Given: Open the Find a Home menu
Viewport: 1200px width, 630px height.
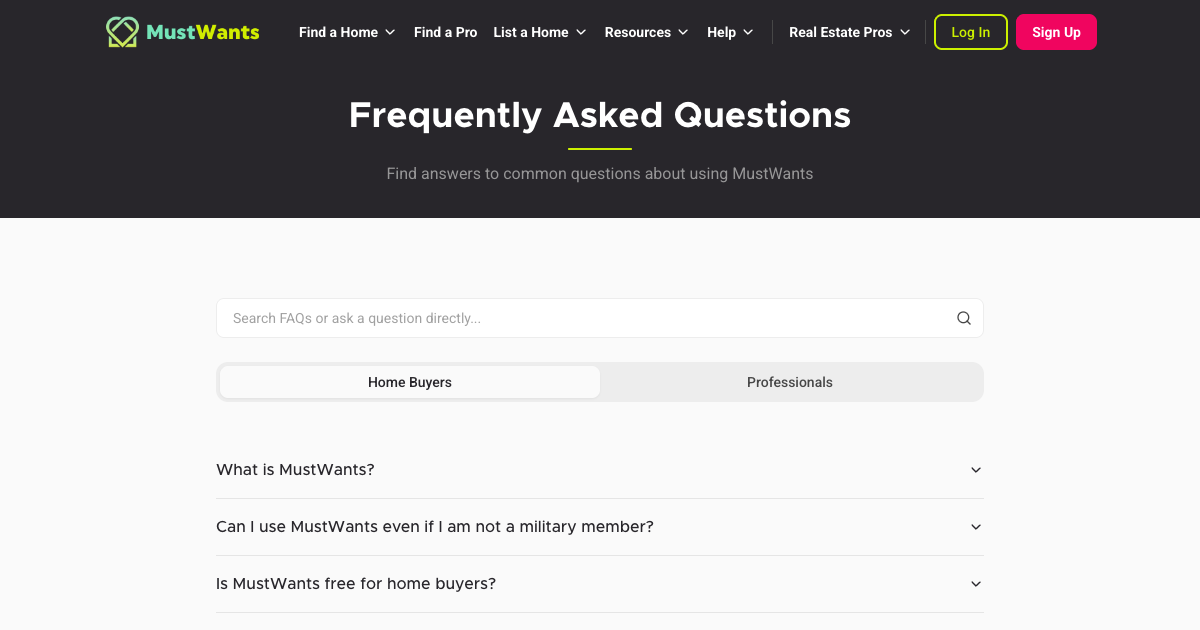Looking at the screenshot, I should 338,32.
